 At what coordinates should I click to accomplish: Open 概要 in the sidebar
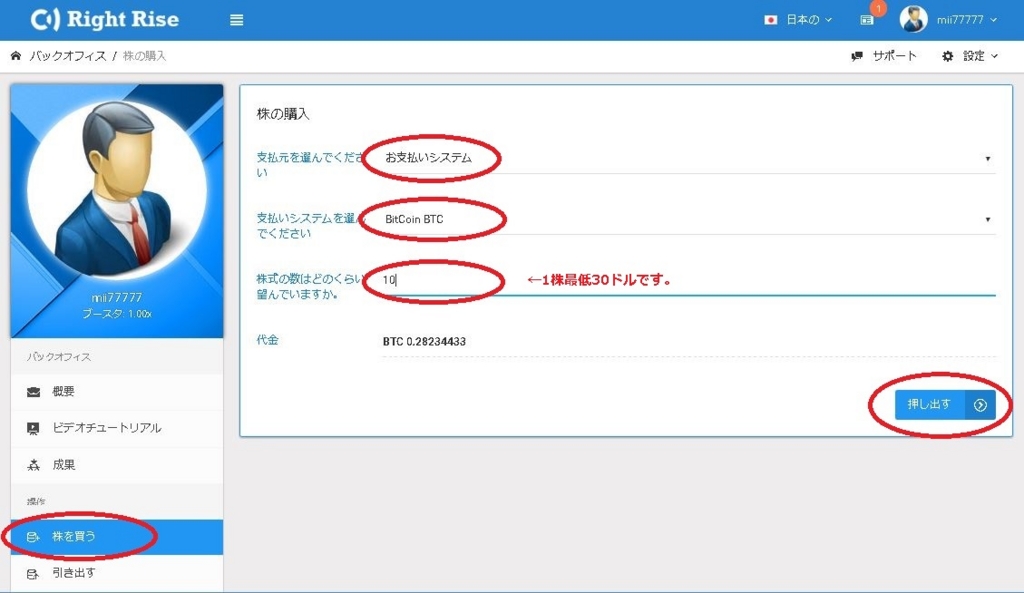tap(117, 392)
